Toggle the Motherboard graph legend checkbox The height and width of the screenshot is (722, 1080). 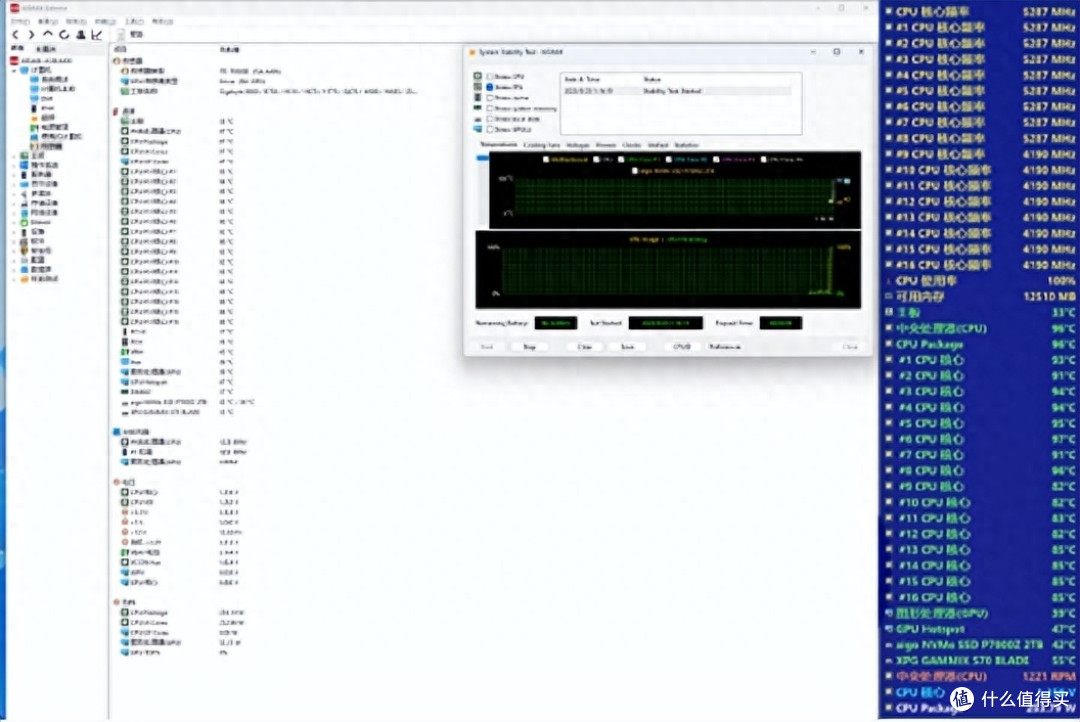coord(546,159)
